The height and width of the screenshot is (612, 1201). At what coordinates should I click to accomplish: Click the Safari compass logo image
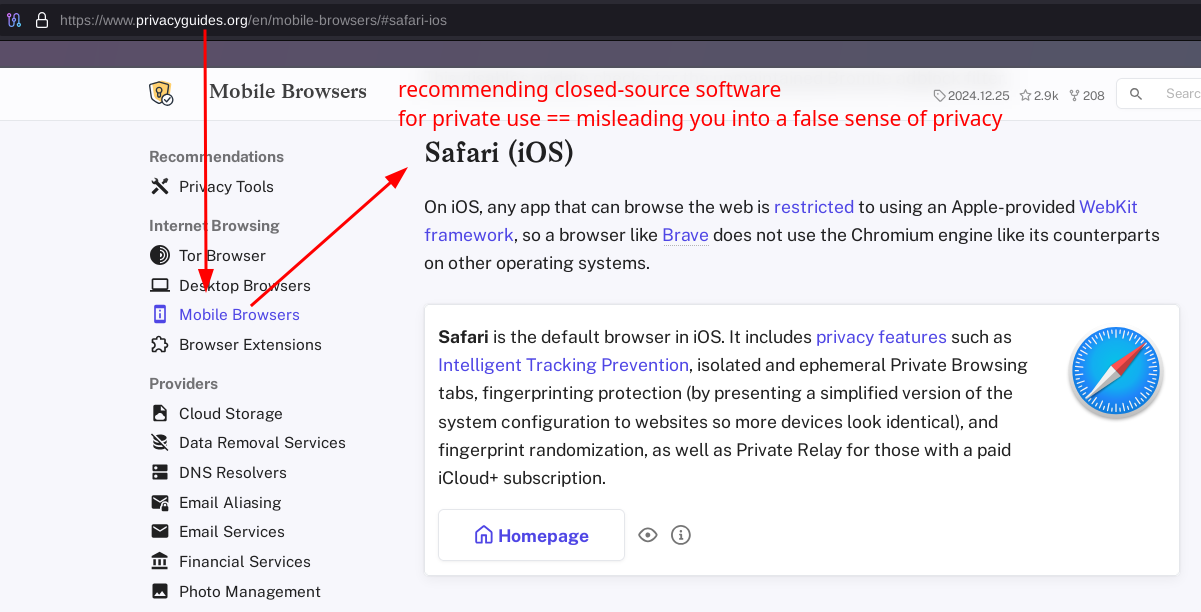coord(1114,372)
